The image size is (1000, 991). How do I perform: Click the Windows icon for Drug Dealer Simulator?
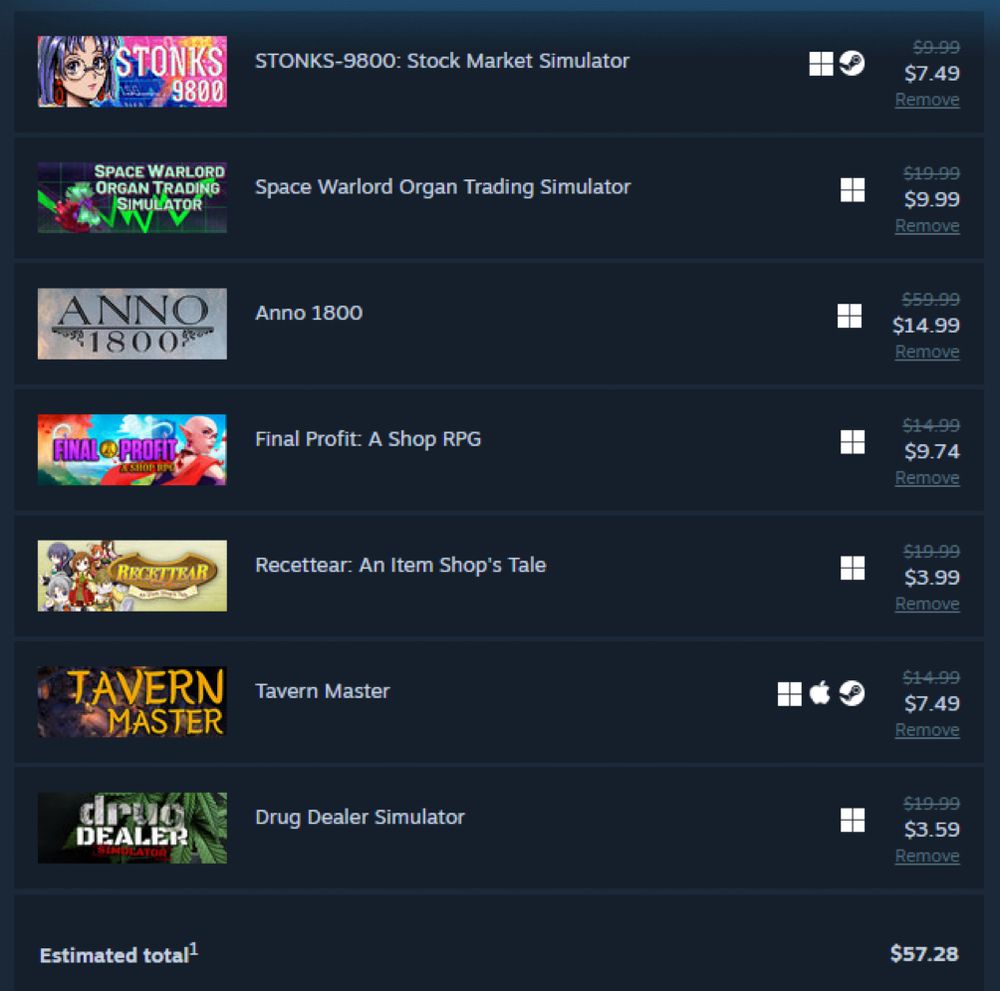click(x=852, y=820)
